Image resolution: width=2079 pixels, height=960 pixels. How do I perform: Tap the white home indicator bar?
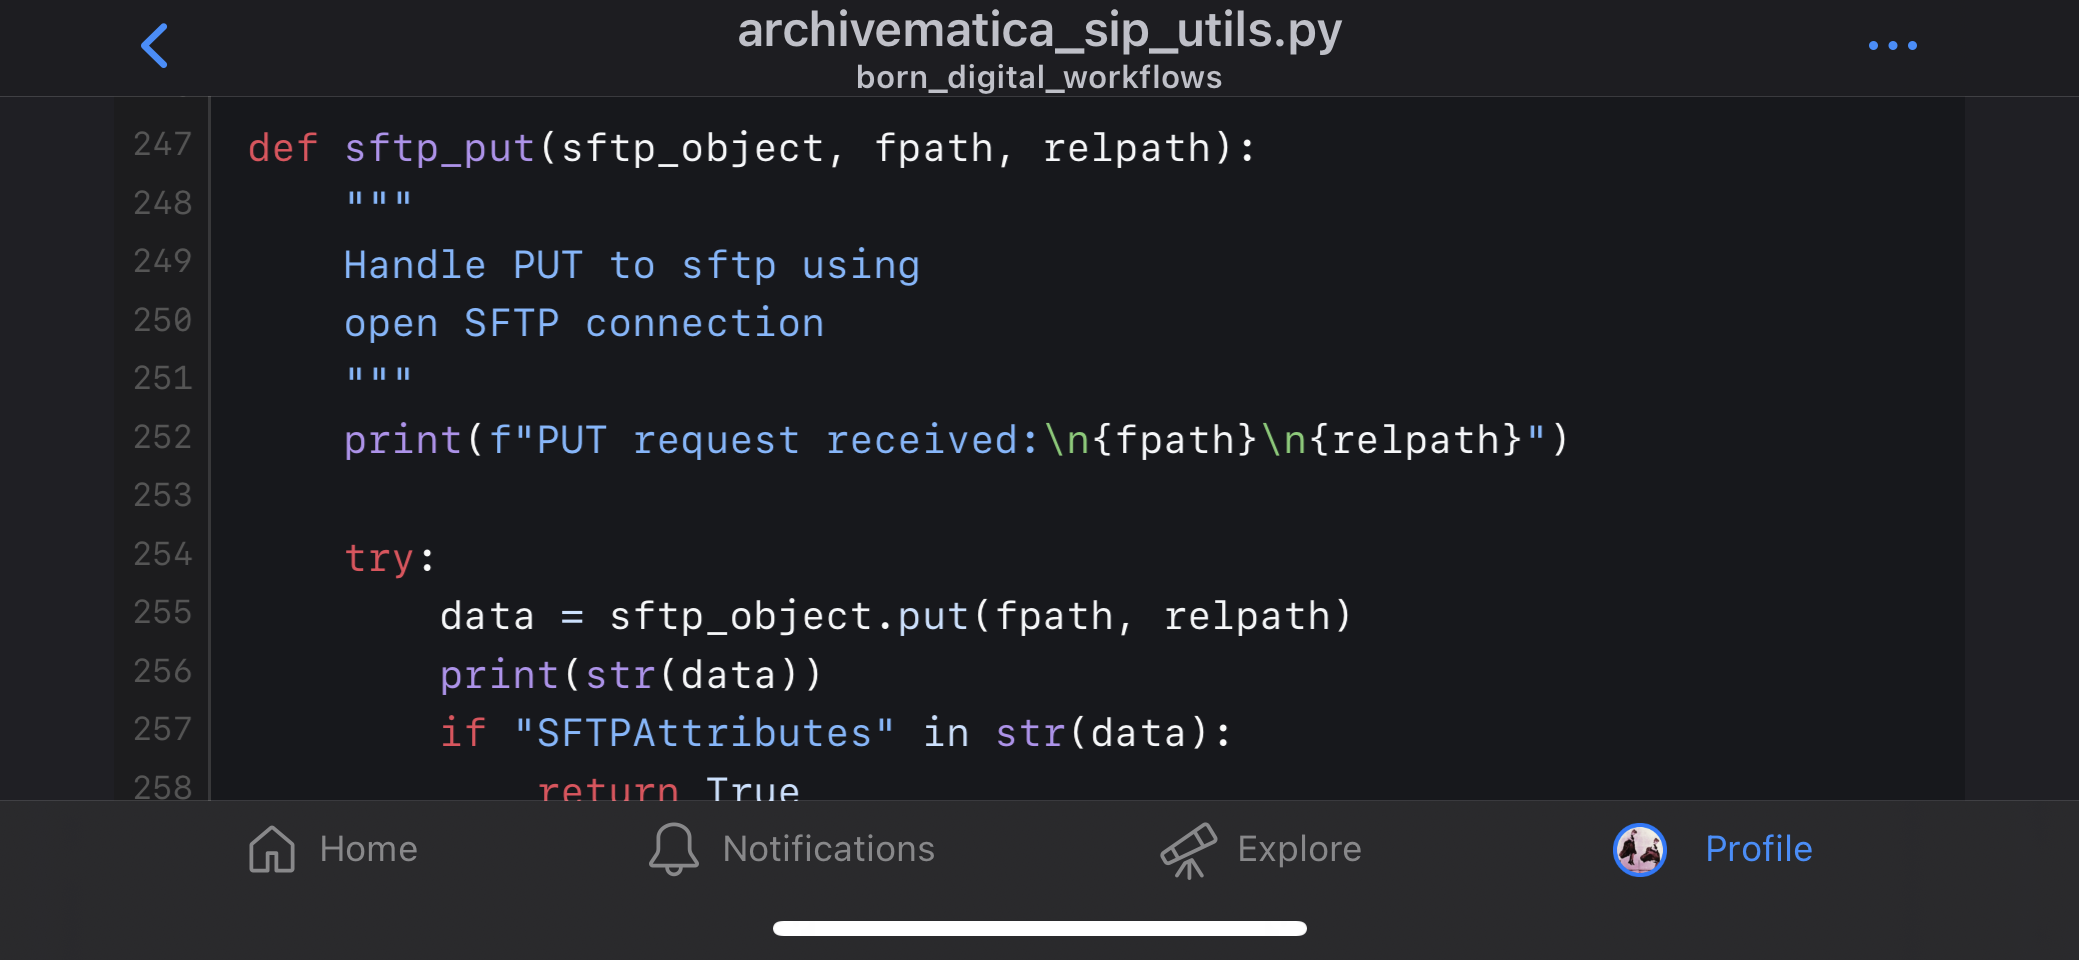1039,928
